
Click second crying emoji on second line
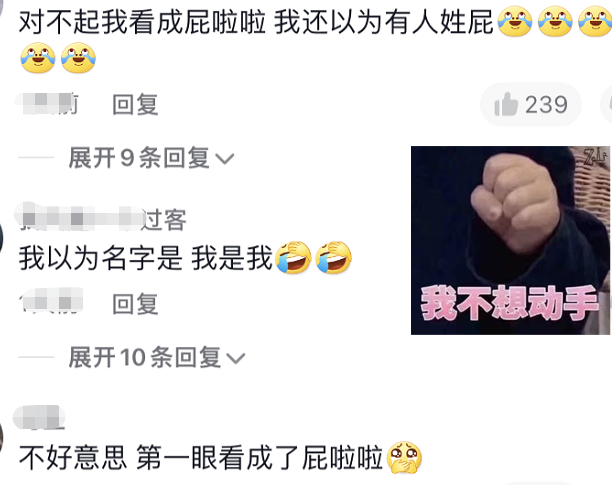tap(78, 58)
